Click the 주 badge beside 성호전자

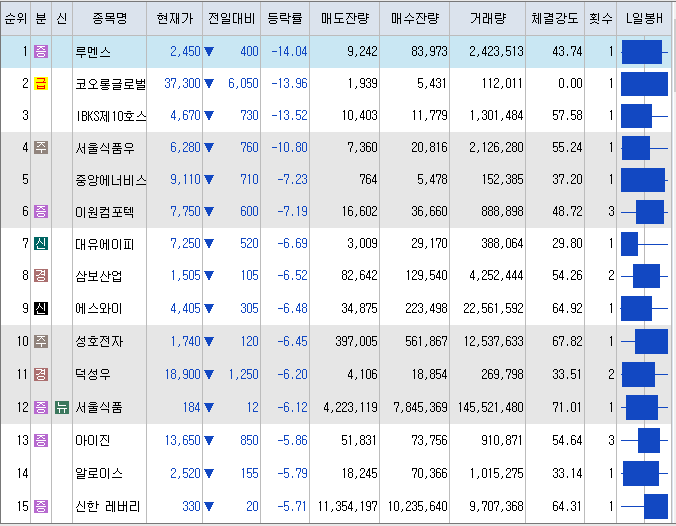coord(41,341)
